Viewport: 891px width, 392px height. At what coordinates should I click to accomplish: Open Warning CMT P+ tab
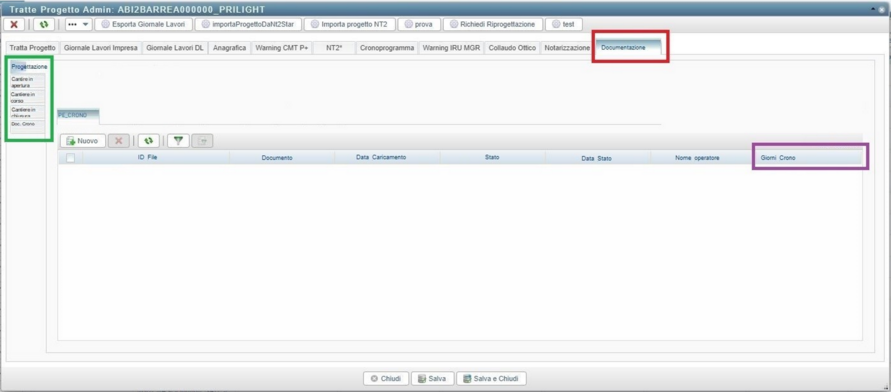(282, 48)
